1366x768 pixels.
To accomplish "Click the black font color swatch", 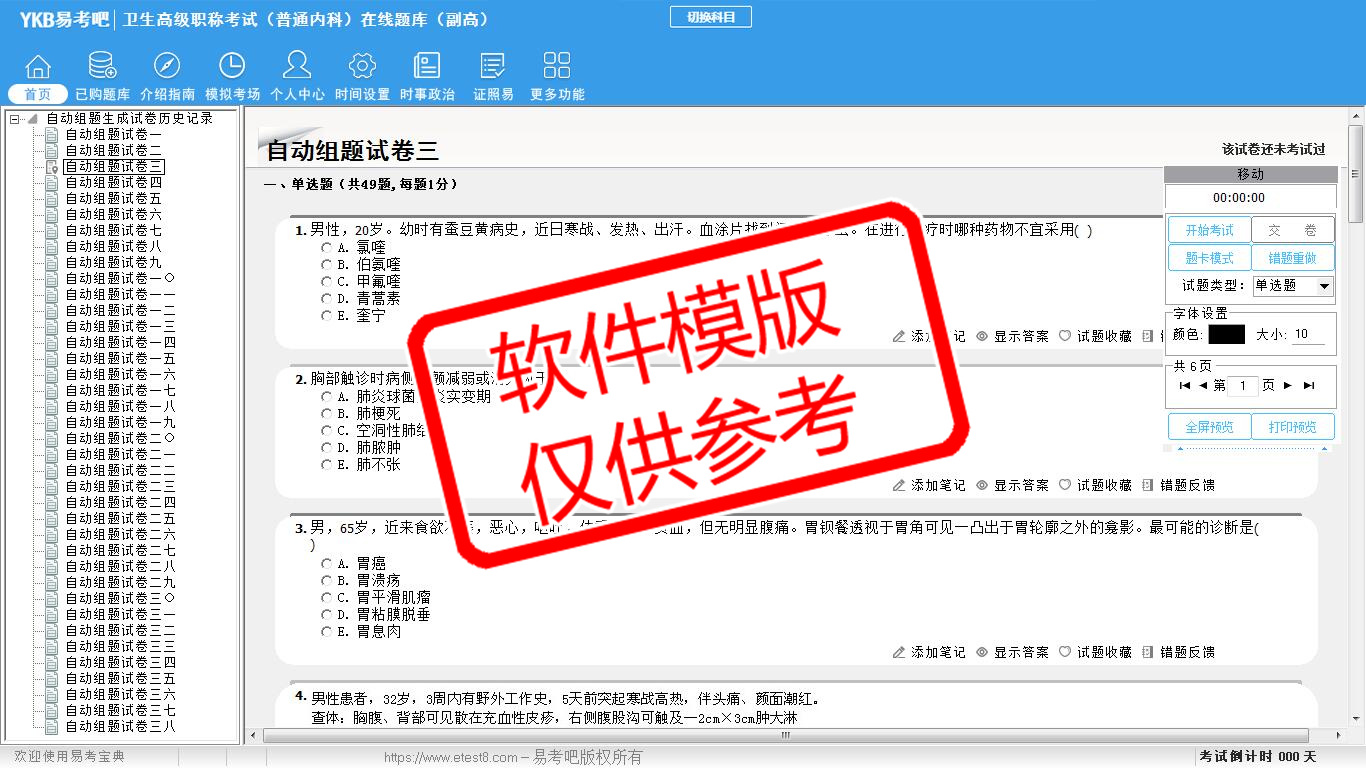I will [x=1226, y=335].
